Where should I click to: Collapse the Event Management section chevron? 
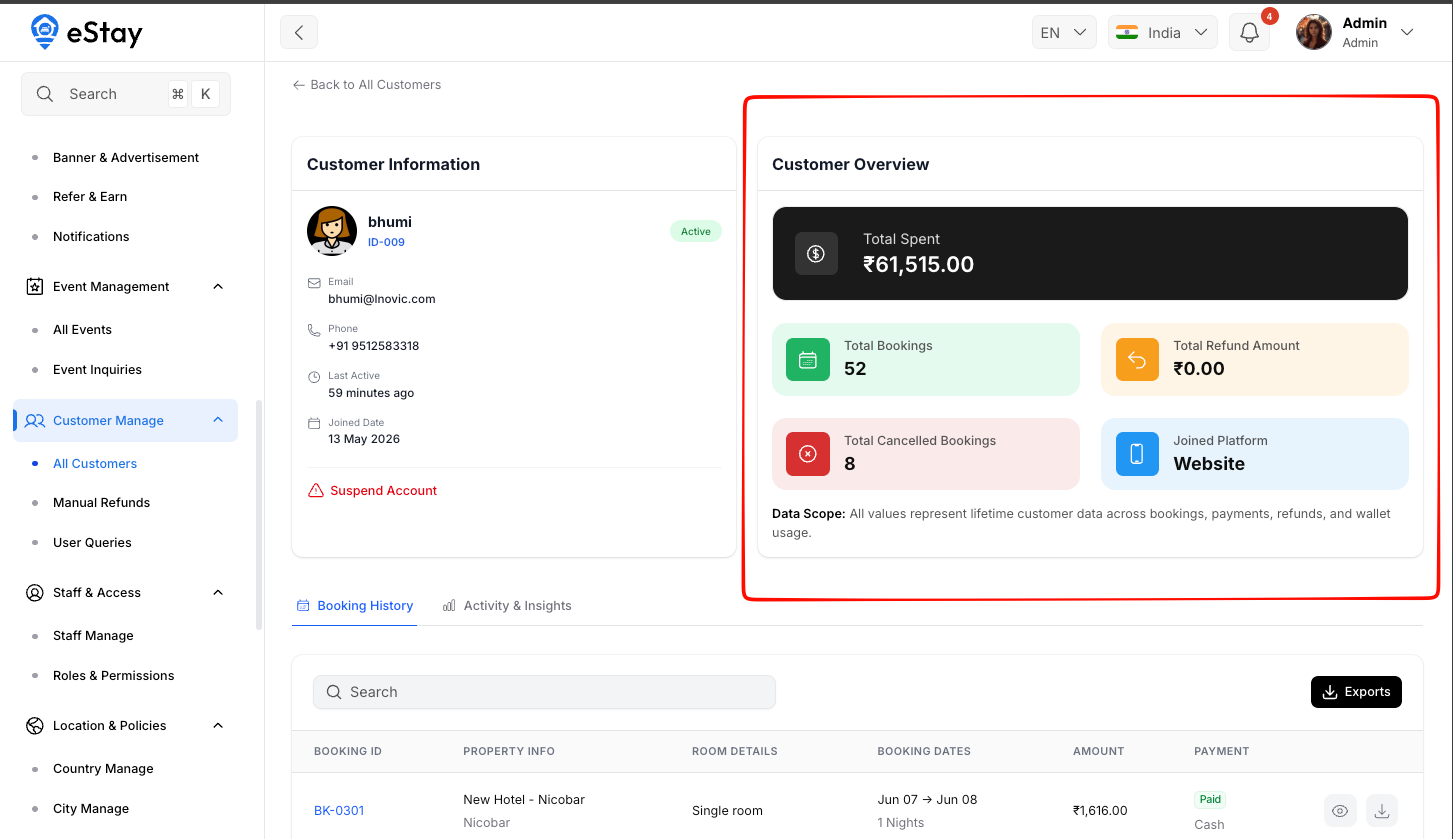point(218,287)
